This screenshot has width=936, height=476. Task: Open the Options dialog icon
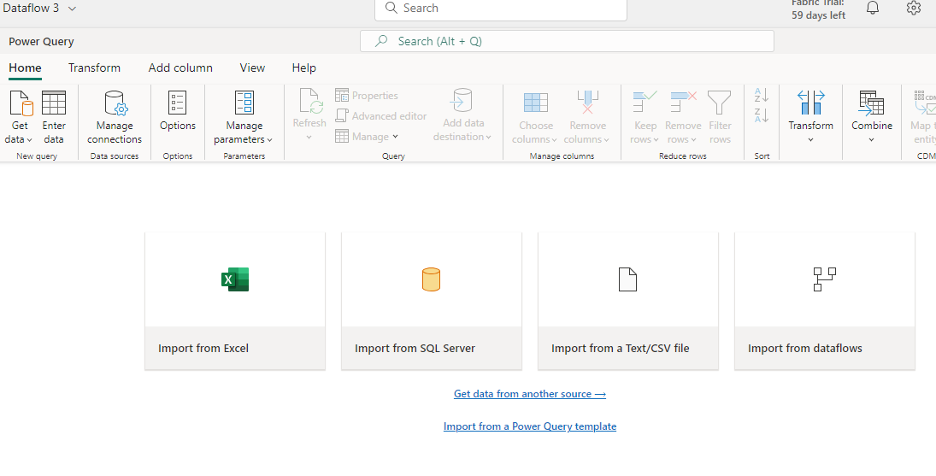coord(177,103)
